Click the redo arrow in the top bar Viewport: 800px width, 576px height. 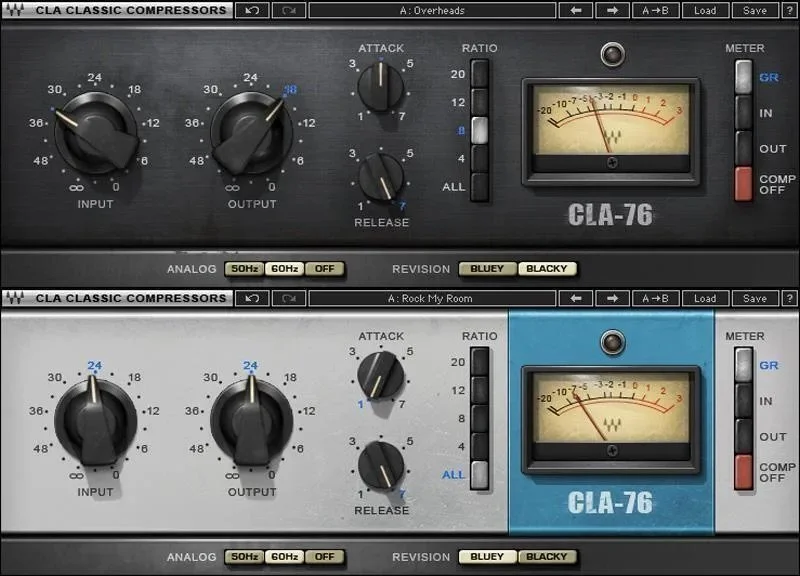click(x=288, y=10)
